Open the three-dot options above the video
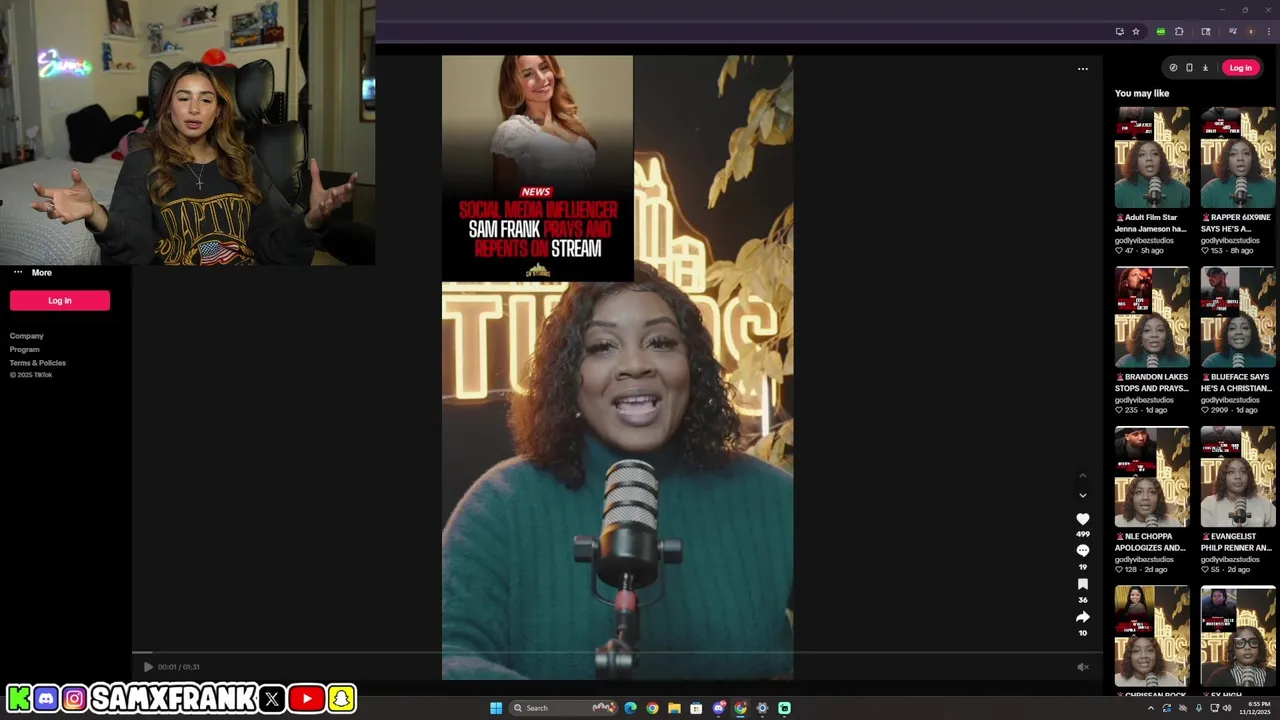This screenshot has height=720, width=1280. [1082, 69]
